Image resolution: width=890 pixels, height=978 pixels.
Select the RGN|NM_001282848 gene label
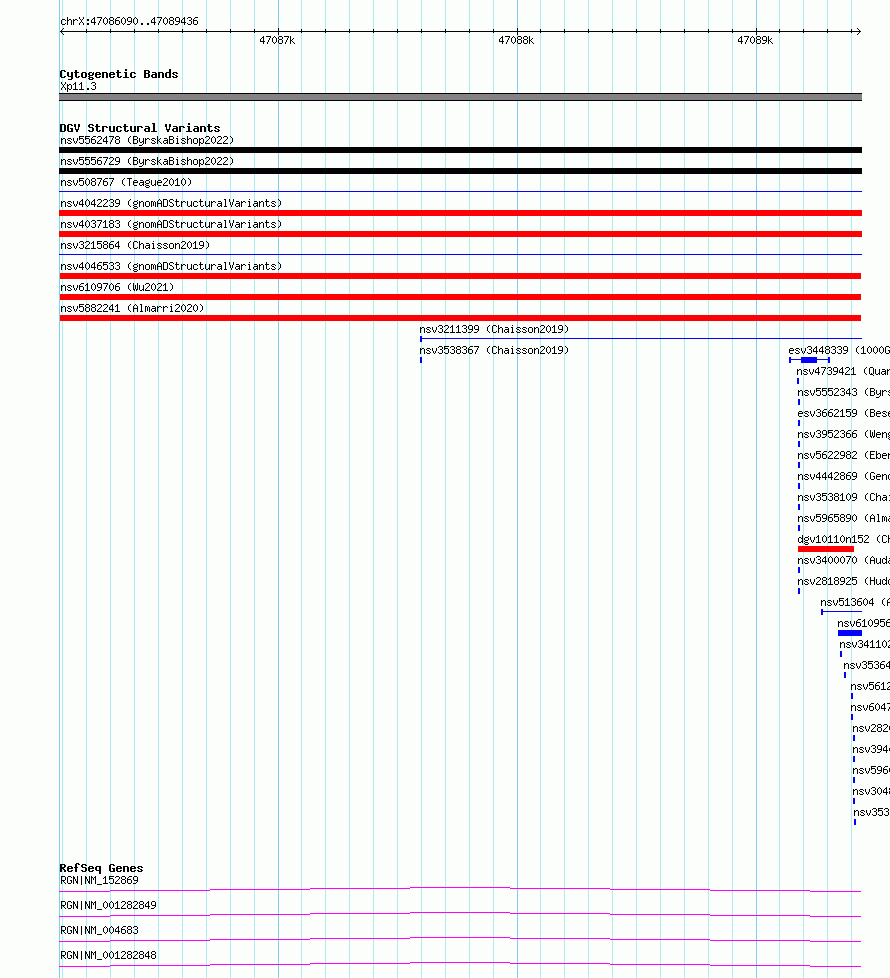click(108, 956)
